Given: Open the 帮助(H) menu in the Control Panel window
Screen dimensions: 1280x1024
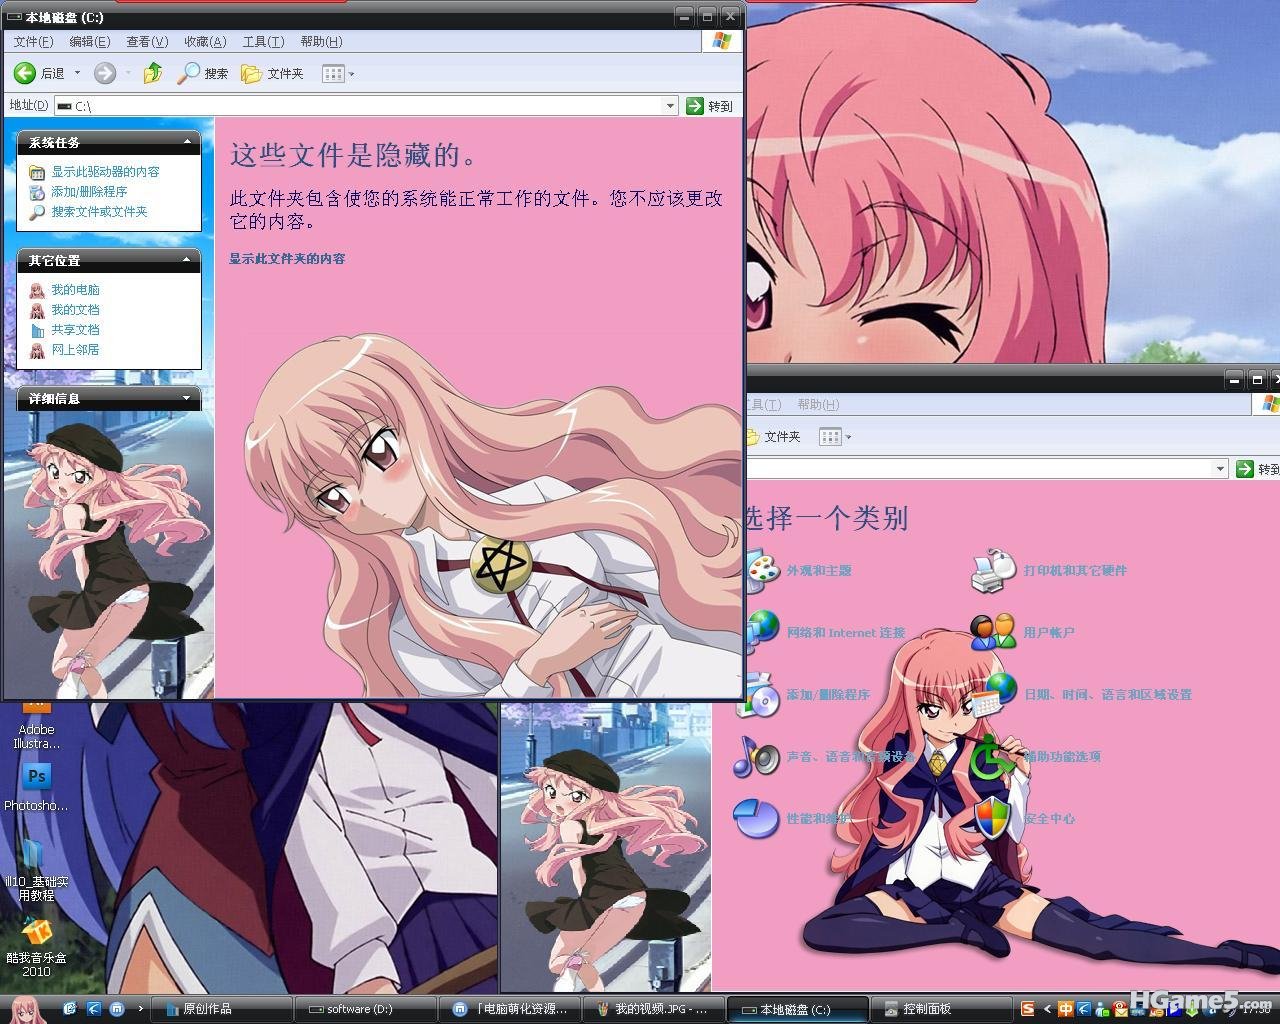Looking at the screenshot, I should [x=818, y=404].
